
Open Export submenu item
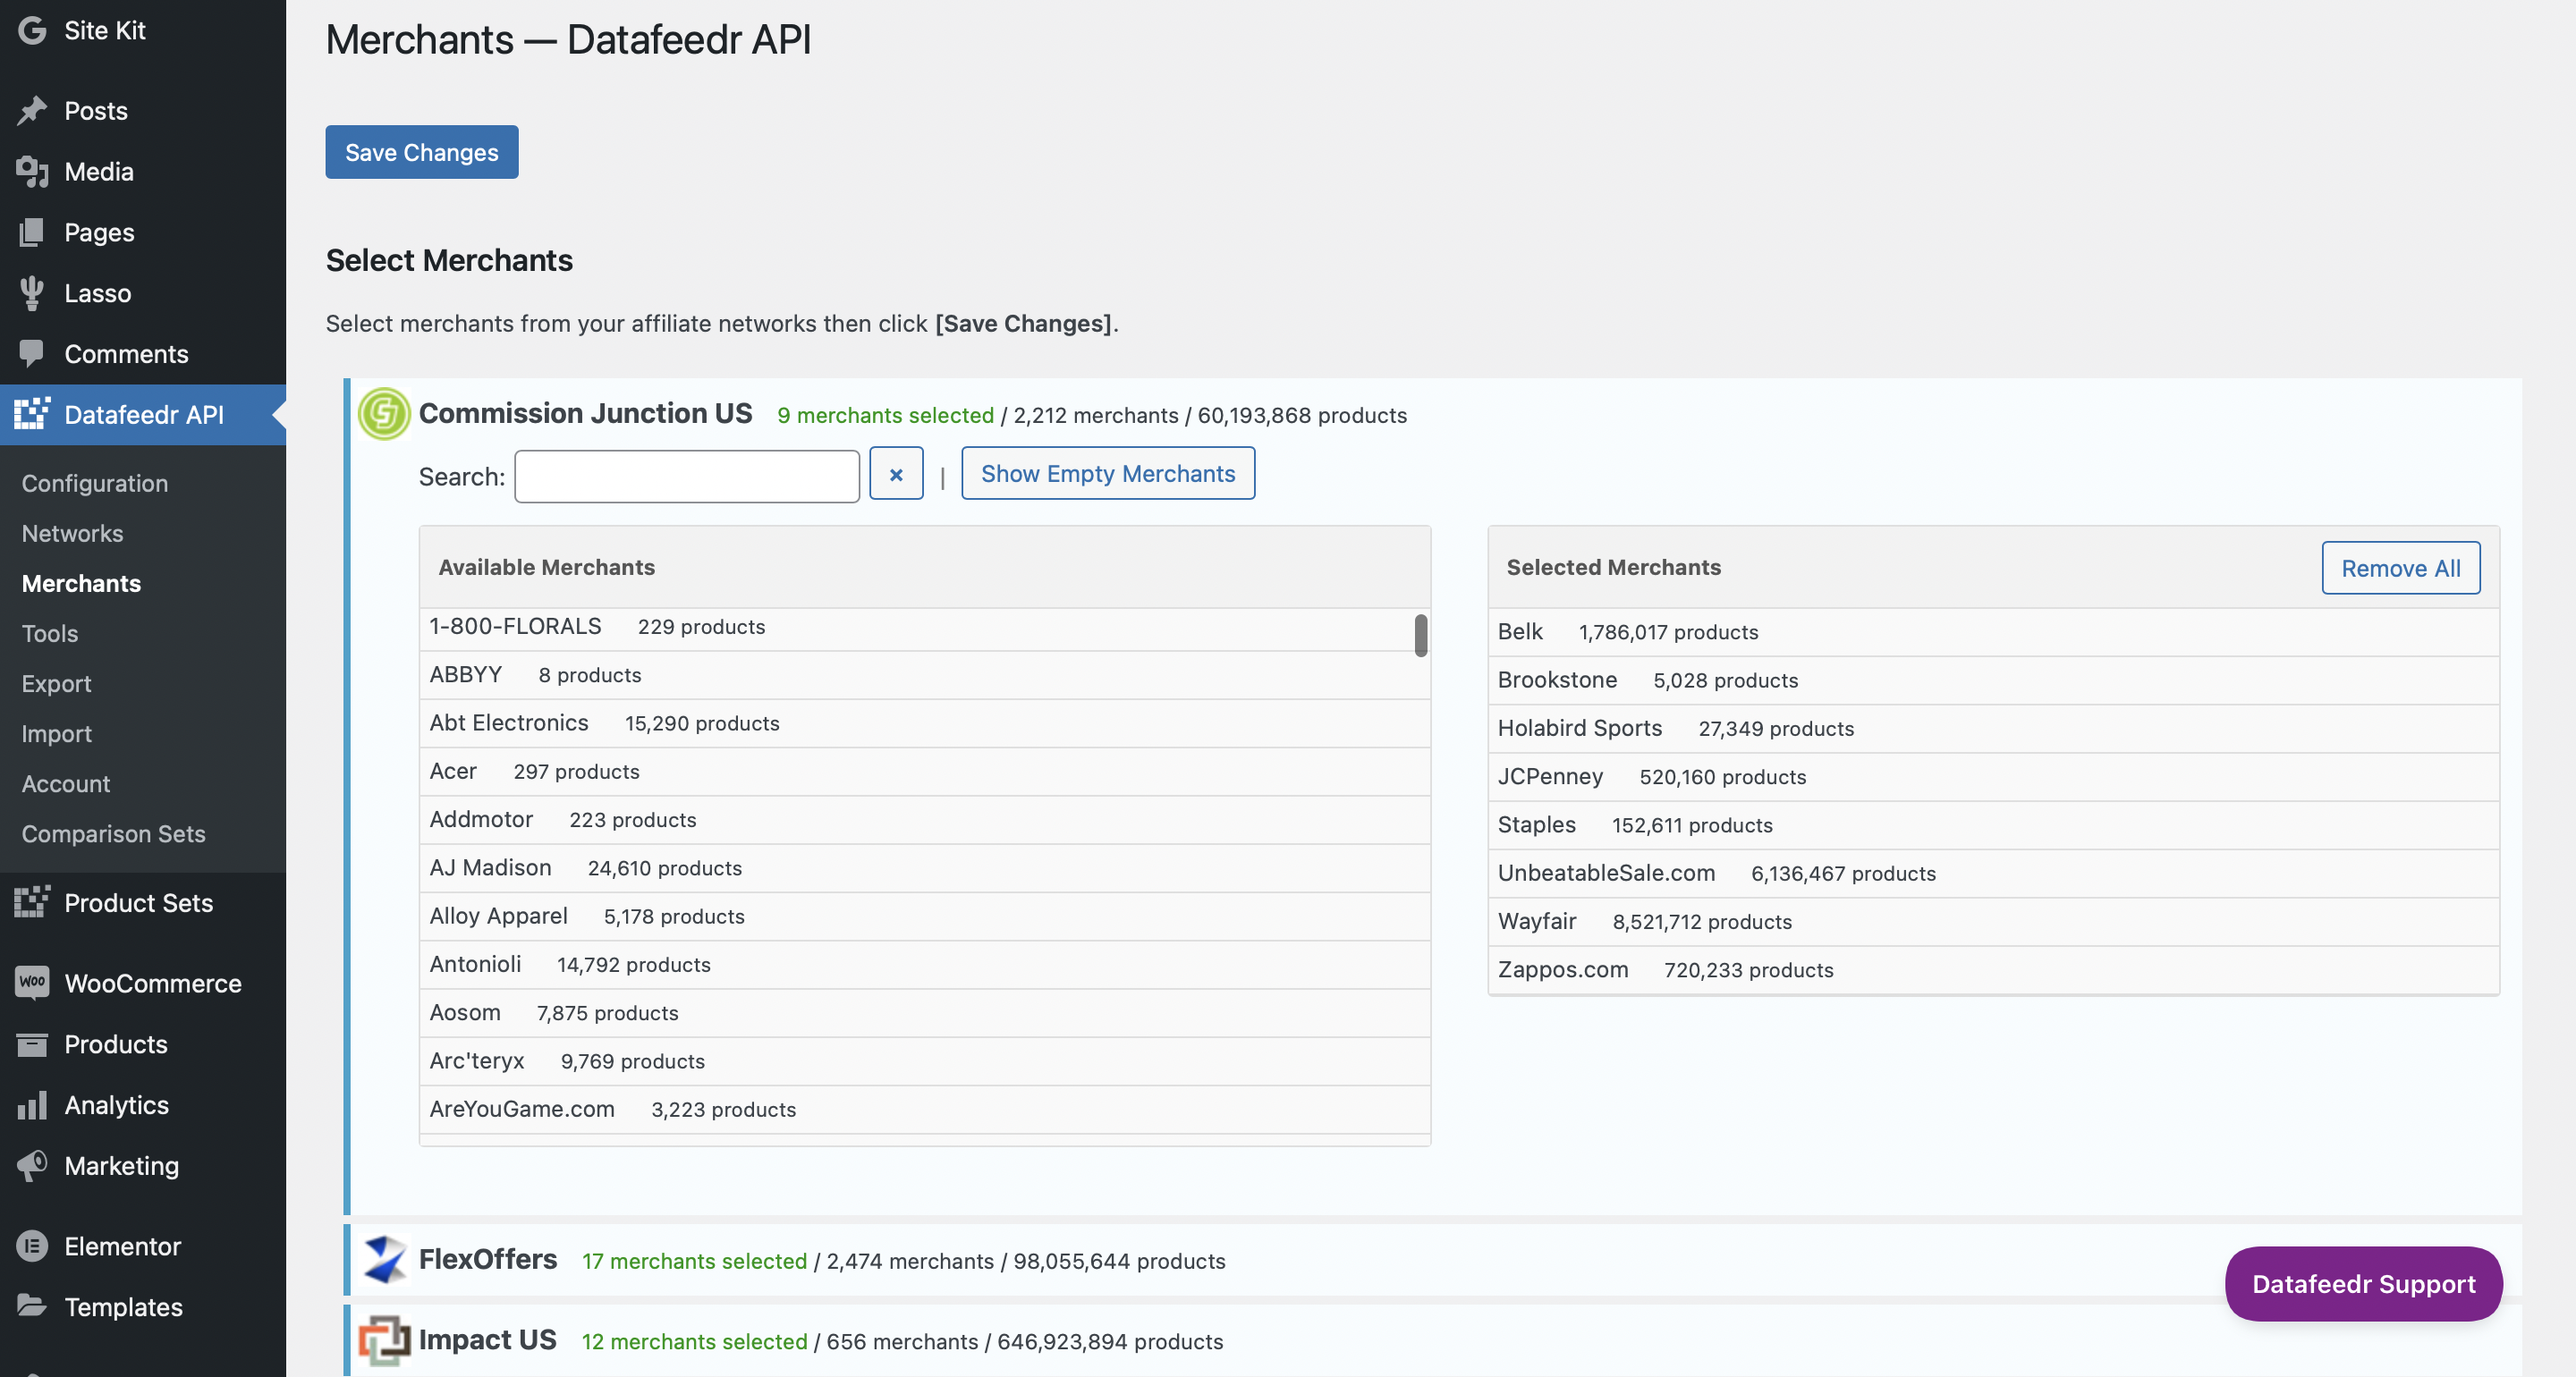[56, 683]
